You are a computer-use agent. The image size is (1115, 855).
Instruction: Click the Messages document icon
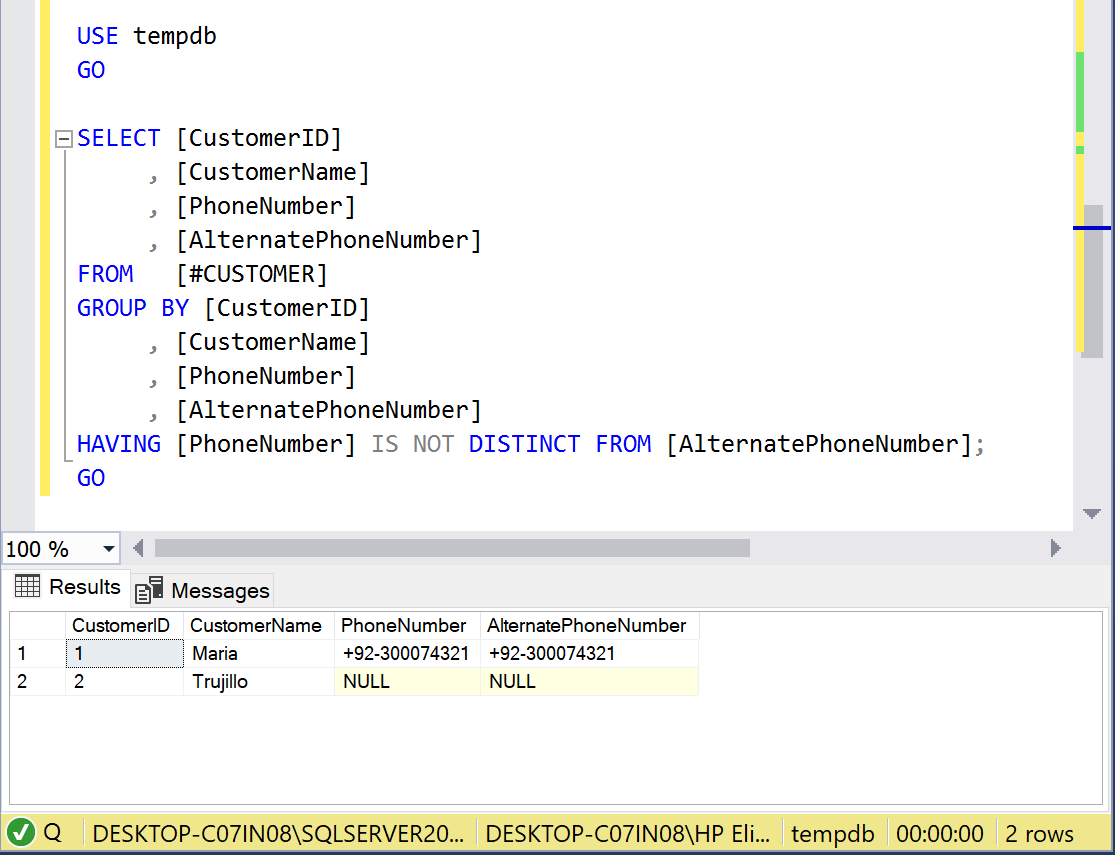coord(149,590)
